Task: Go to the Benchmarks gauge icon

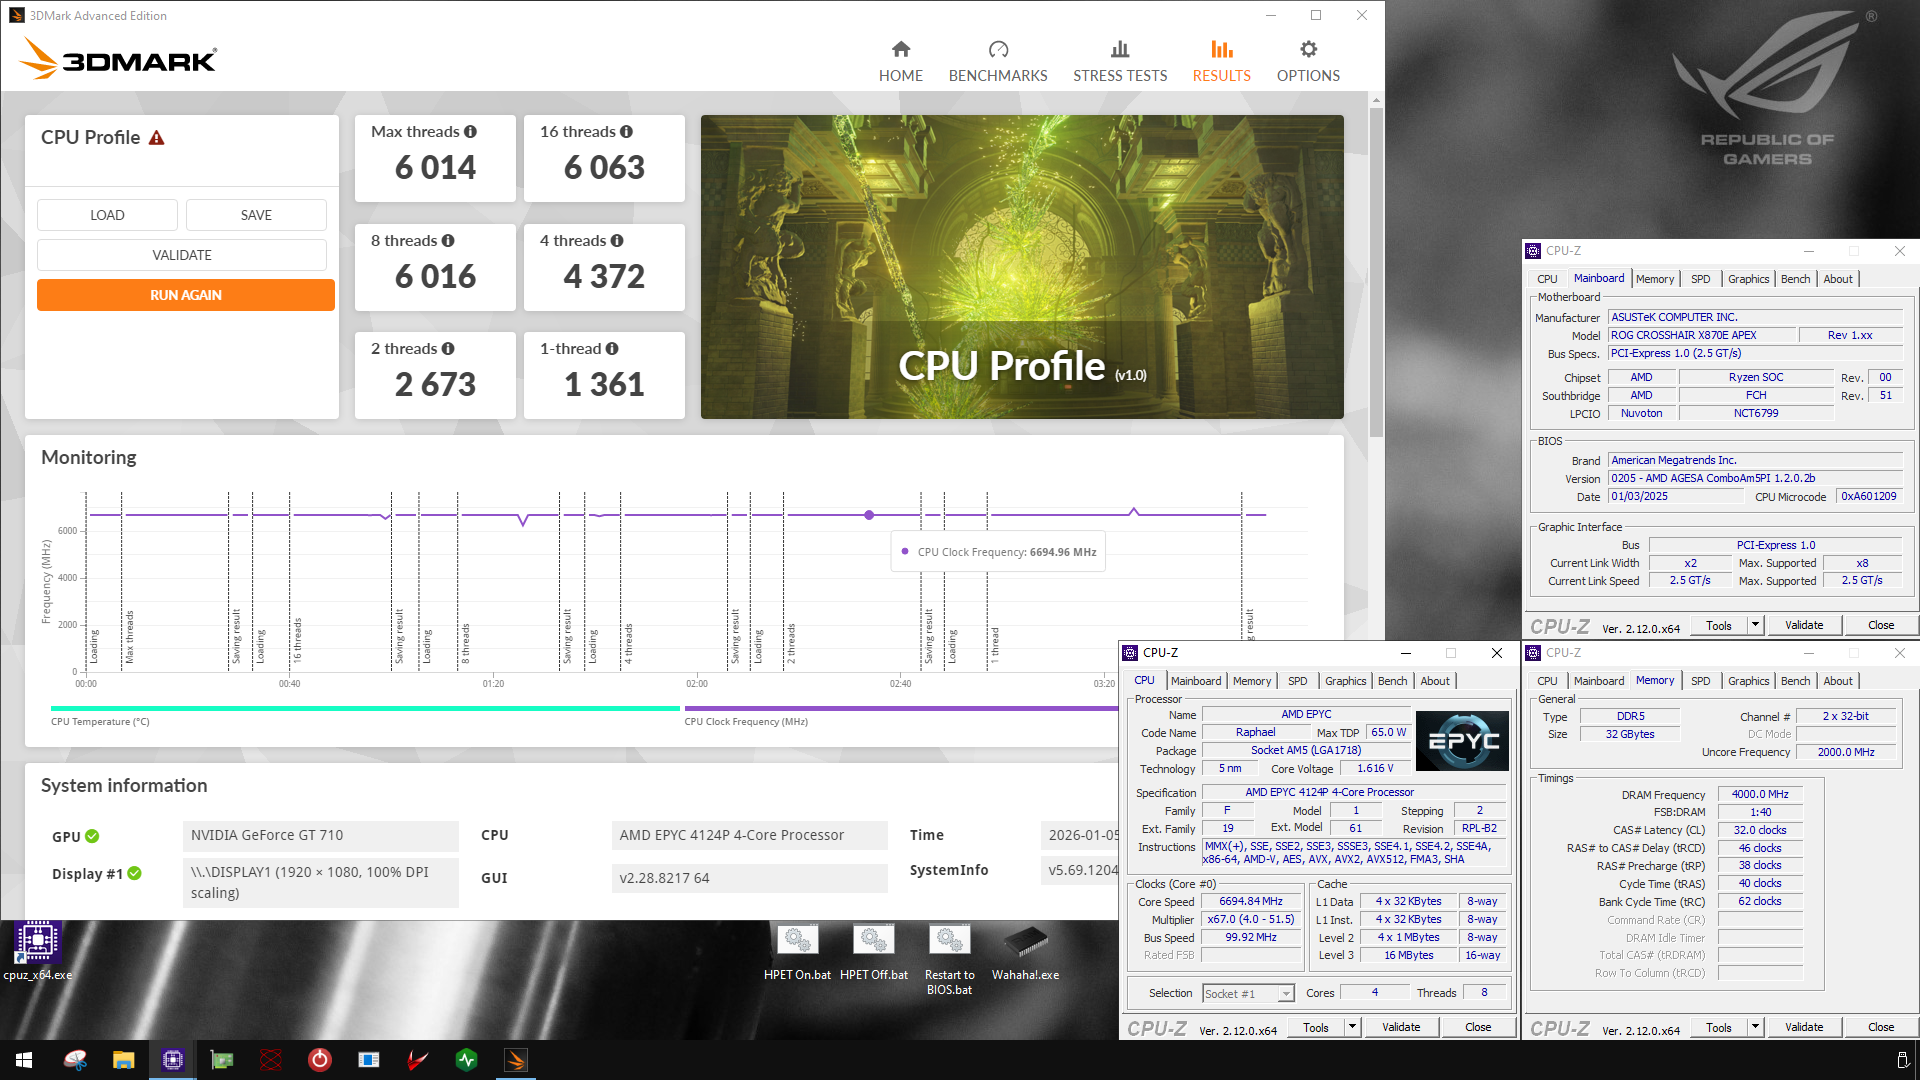Action: 998,49
